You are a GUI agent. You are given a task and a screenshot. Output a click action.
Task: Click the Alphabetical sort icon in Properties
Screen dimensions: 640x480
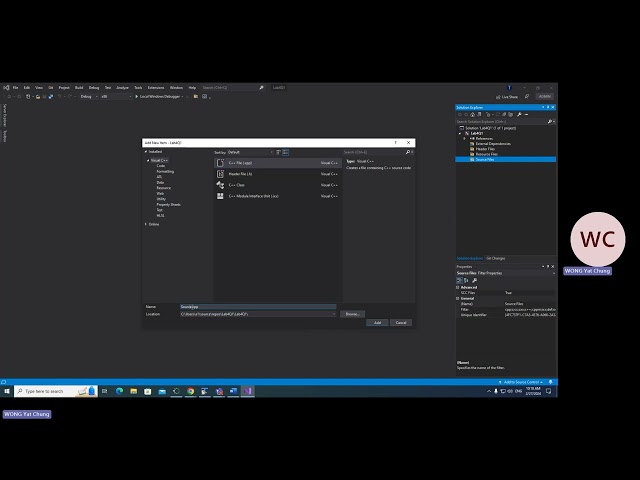tap(466, 280)
